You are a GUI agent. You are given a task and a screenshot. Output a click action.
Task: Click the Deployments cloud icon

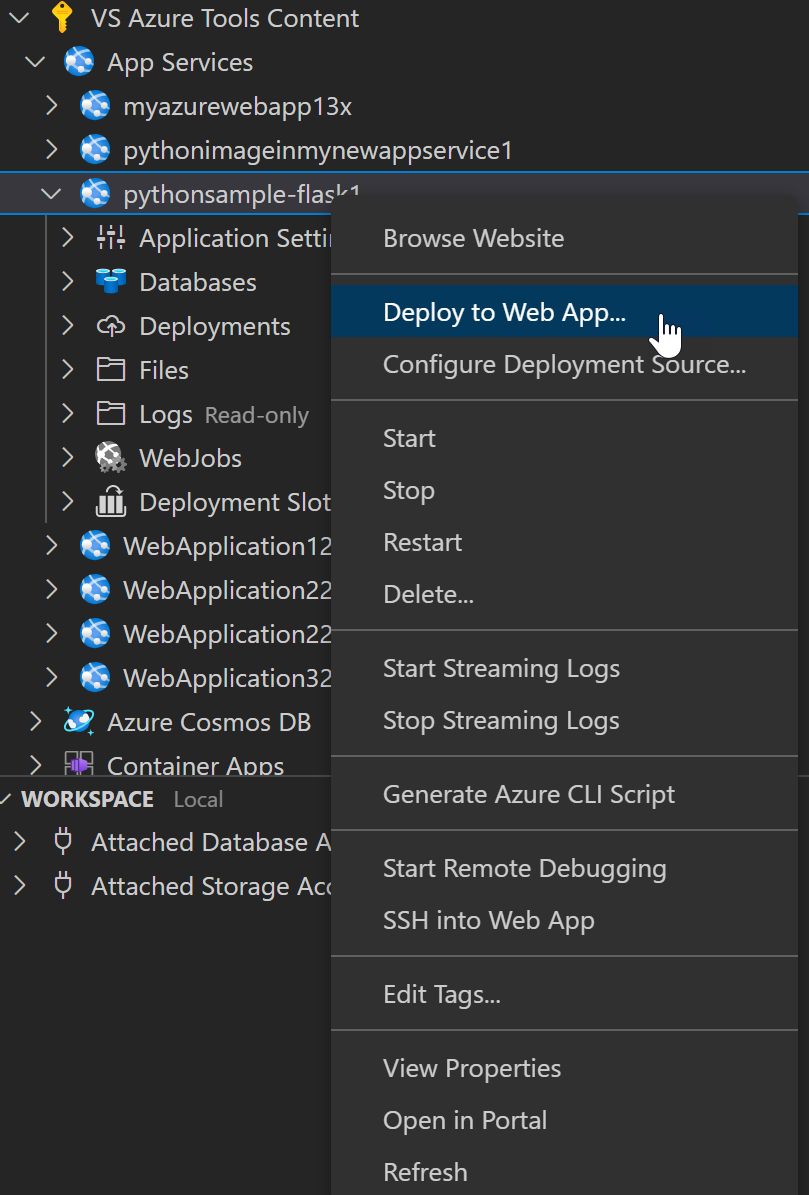[x=111, y=326]
